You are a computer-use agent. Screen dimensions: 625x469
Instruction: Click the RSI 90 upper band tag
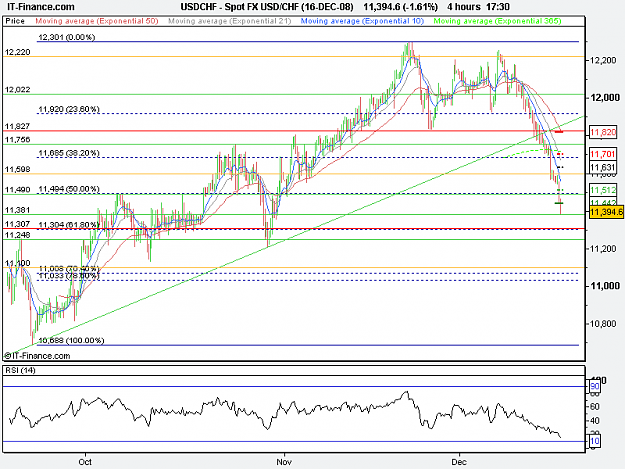pos(595,387)
